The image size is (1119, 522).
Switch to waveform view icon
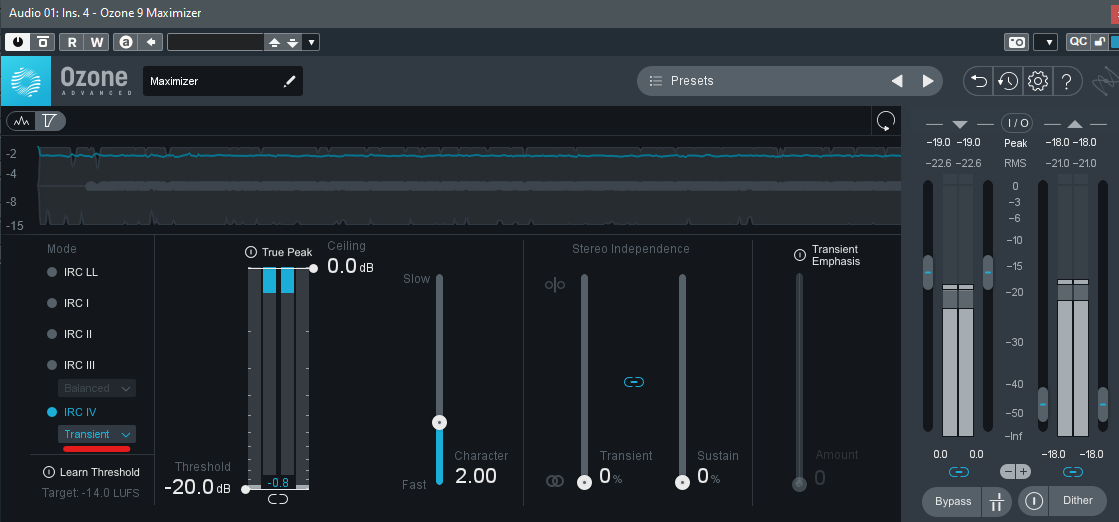tap(21, 121)
